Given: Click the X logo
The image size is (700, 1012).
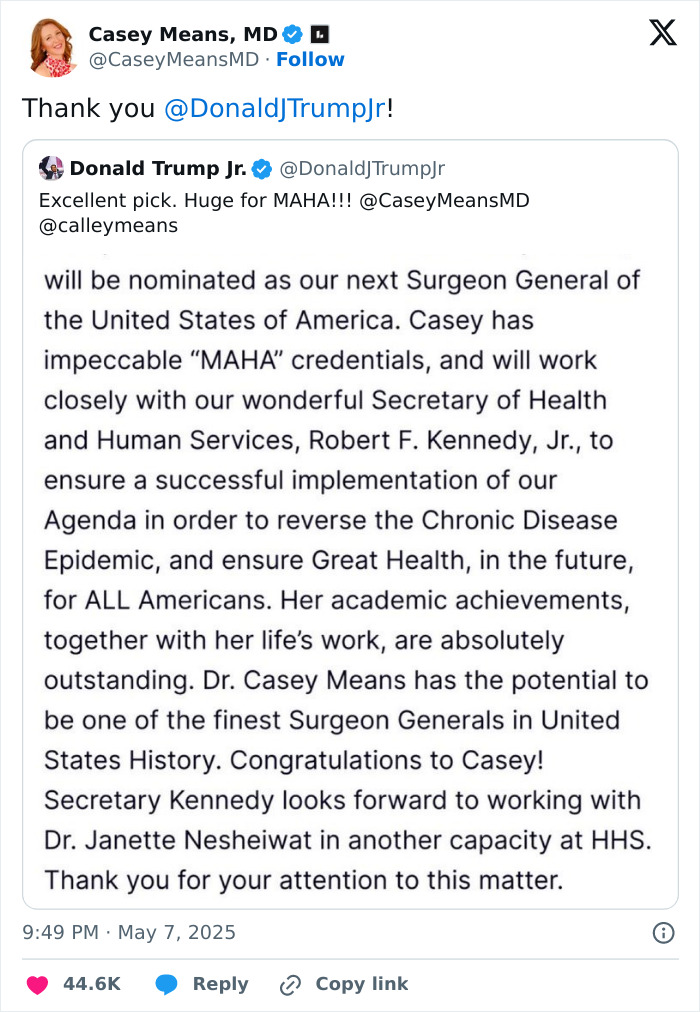Looking at the screenshot, I should click(662, 33).
